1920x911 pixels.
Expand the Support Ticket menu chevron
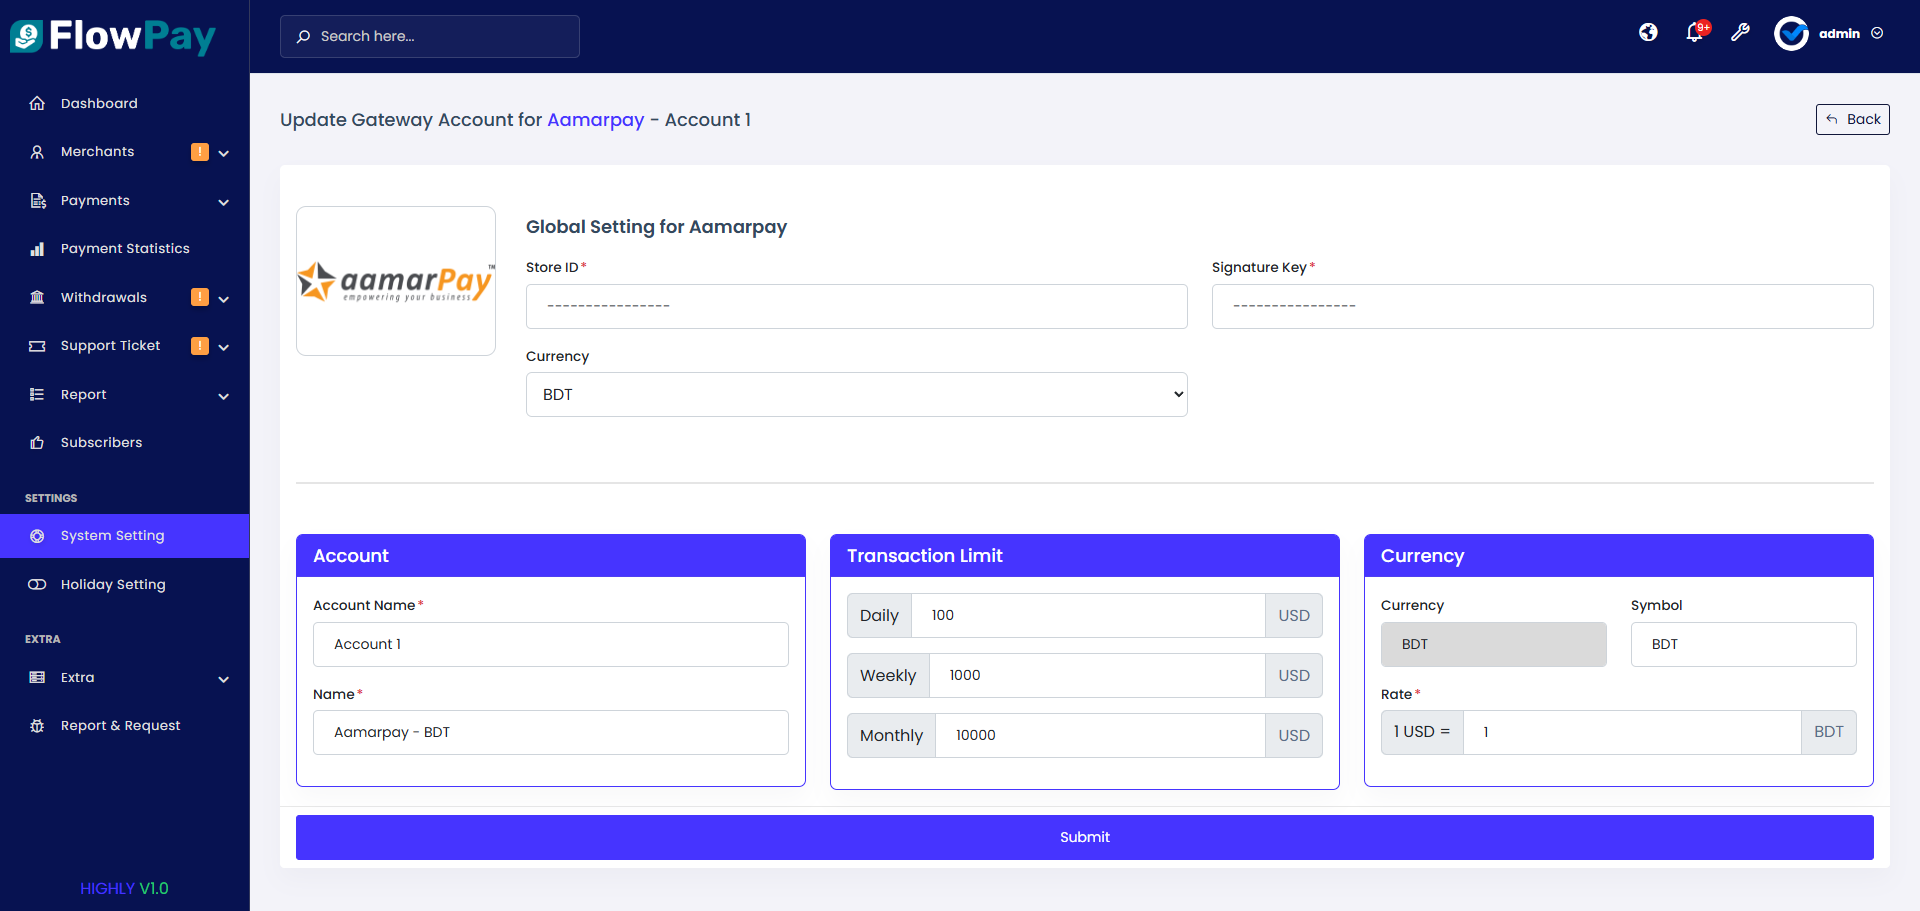(224, 347)
